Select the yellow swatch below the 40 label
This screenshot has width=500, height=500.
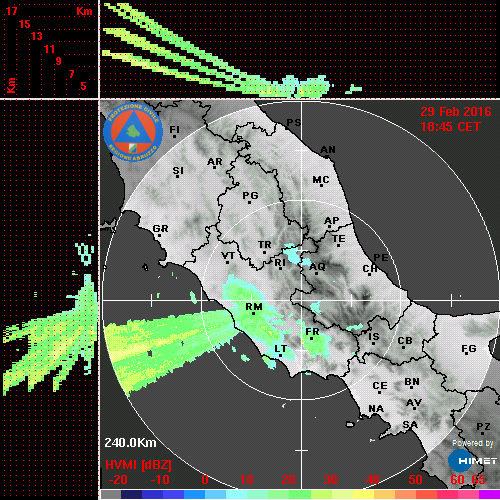363,494
